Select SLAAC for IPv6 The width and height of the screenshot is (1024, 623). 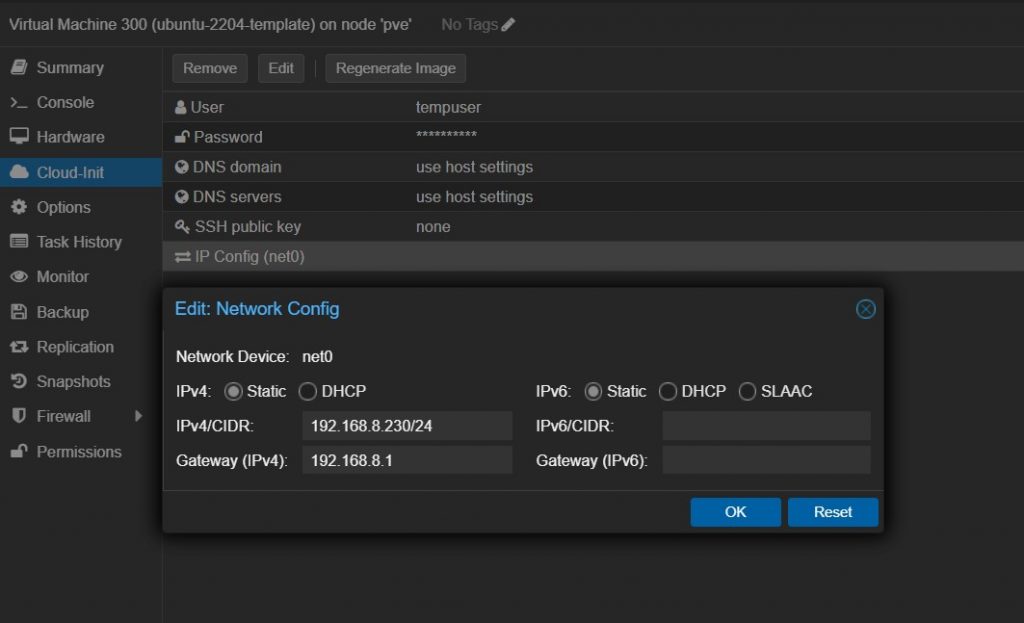(747, 392)
